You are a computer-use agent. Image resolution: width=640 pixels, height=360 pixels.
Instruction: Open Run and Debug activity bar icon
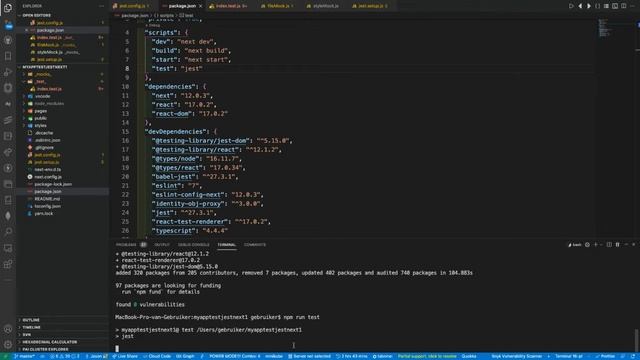coord(8,72)
